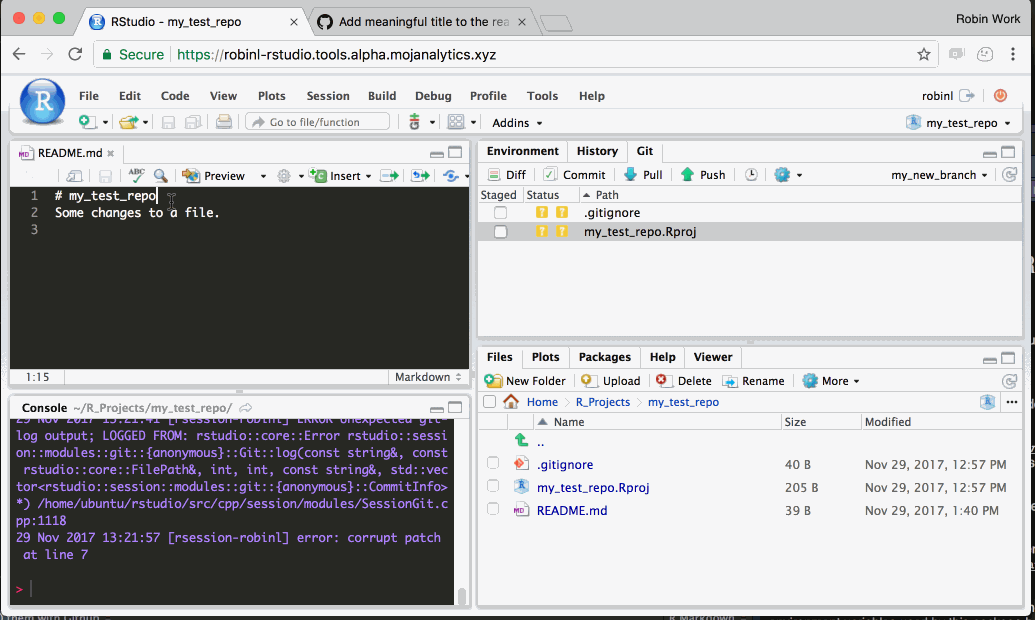Click the open file folder icon

point(128,122)
